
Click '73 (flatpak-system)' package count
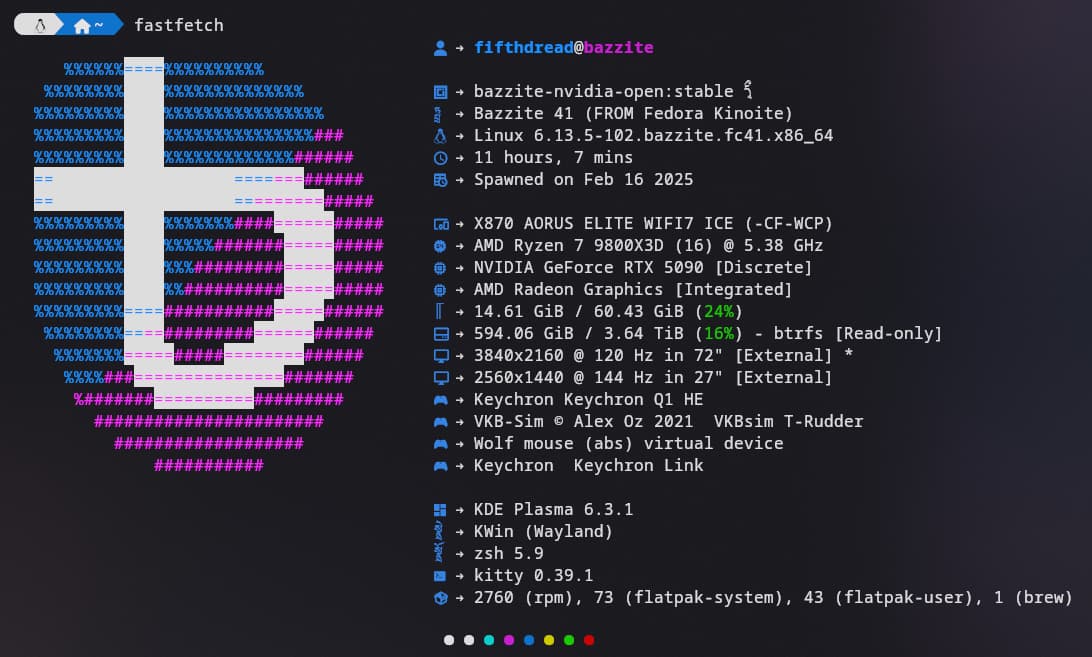pos(688,597)
